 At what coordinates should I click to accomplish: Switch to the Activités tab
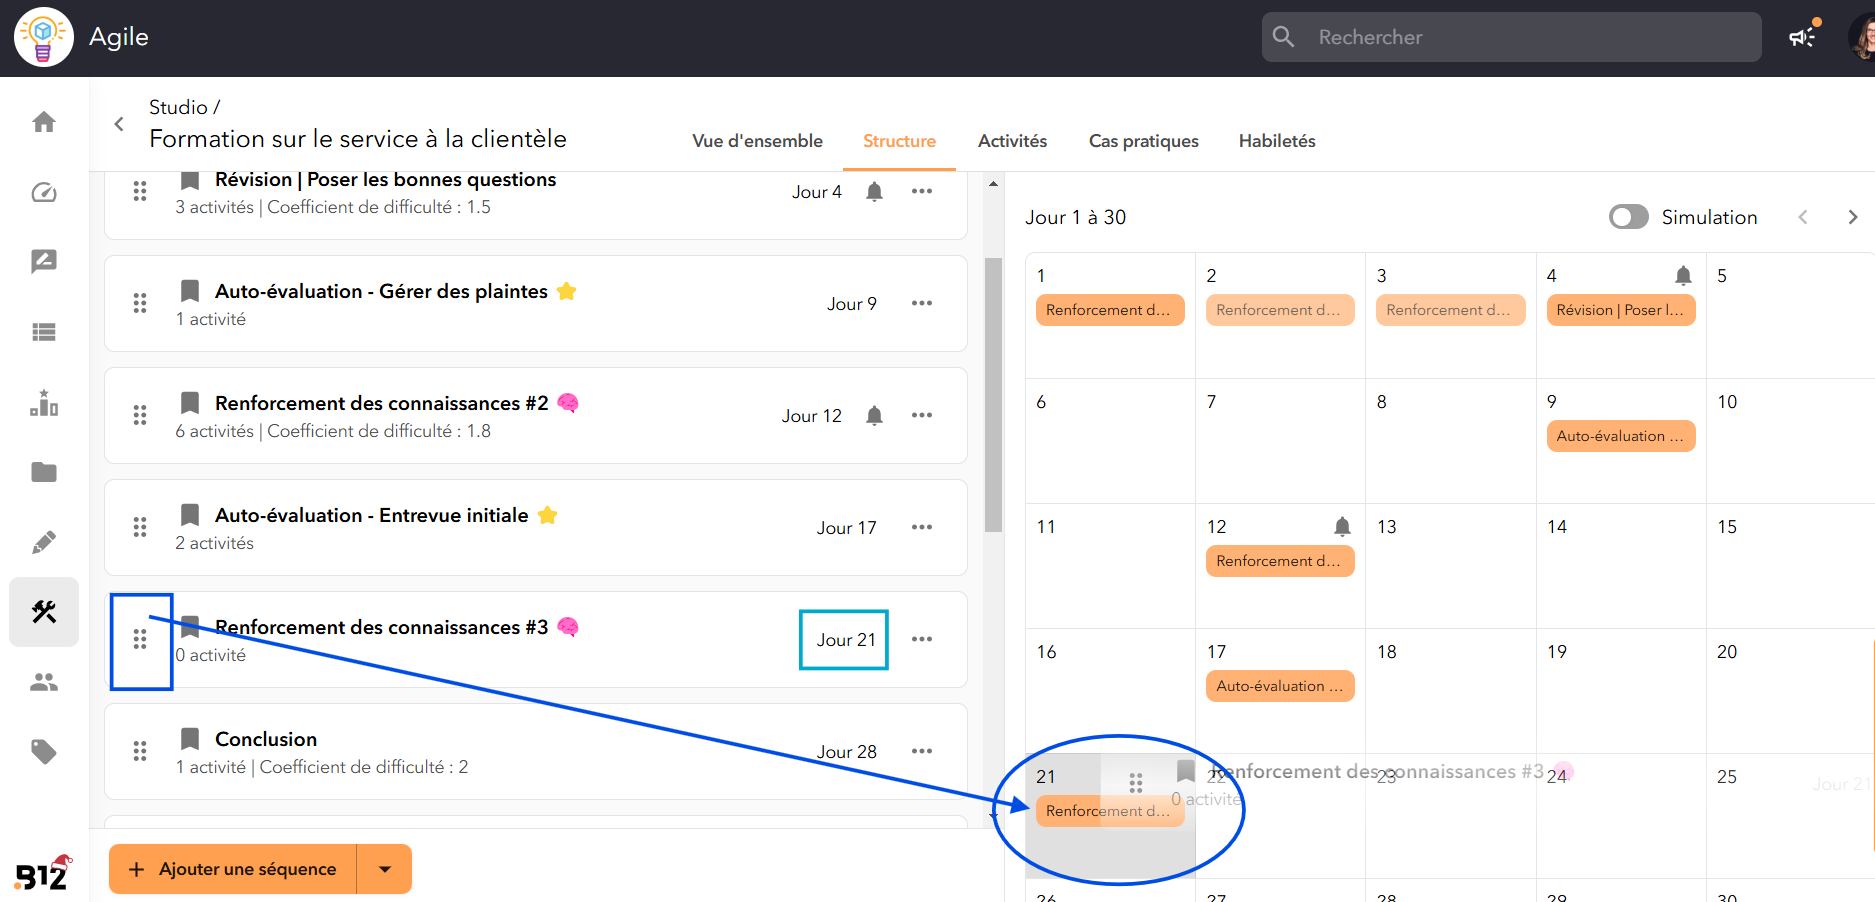click(x=1012, y=141)
